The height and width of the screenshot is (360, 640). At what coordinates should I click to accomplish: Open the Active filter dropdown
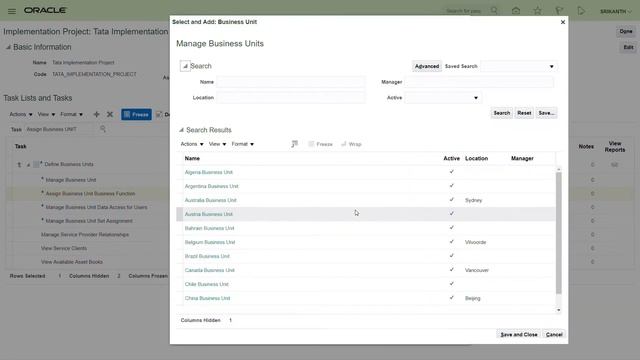pos(476,98)
